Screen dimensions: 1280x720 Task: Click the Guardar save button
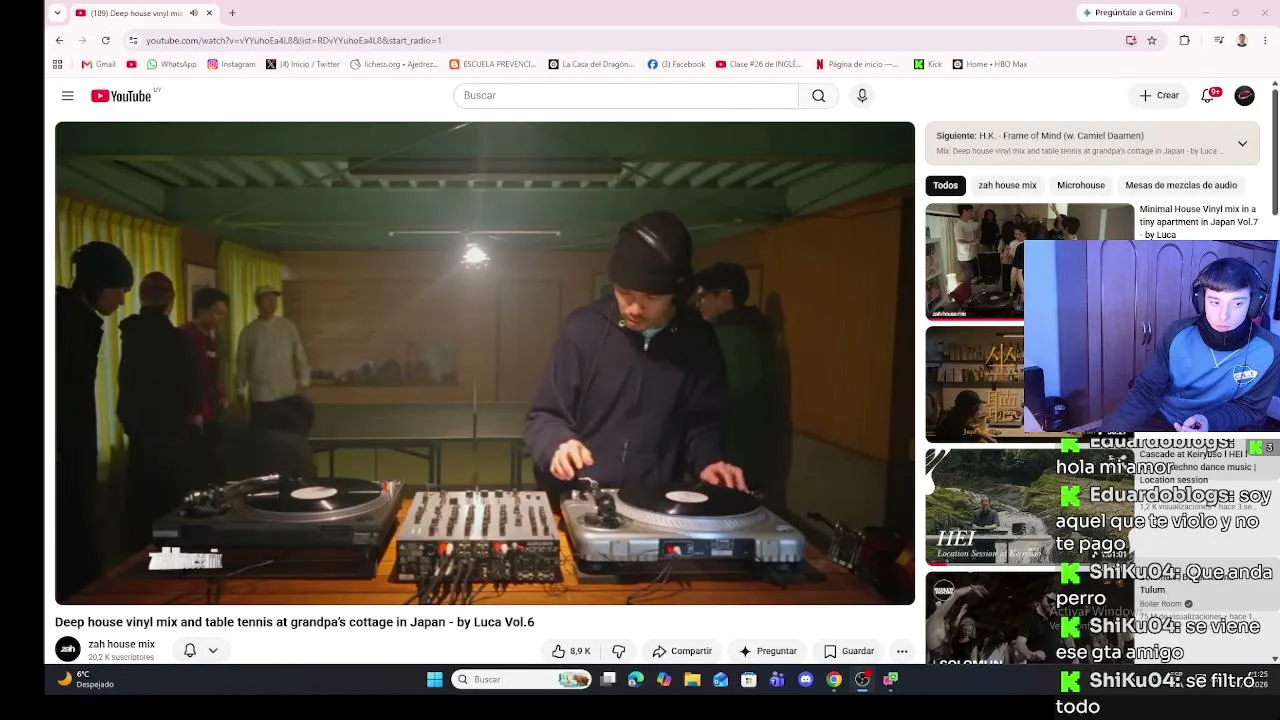coord(849,651)
